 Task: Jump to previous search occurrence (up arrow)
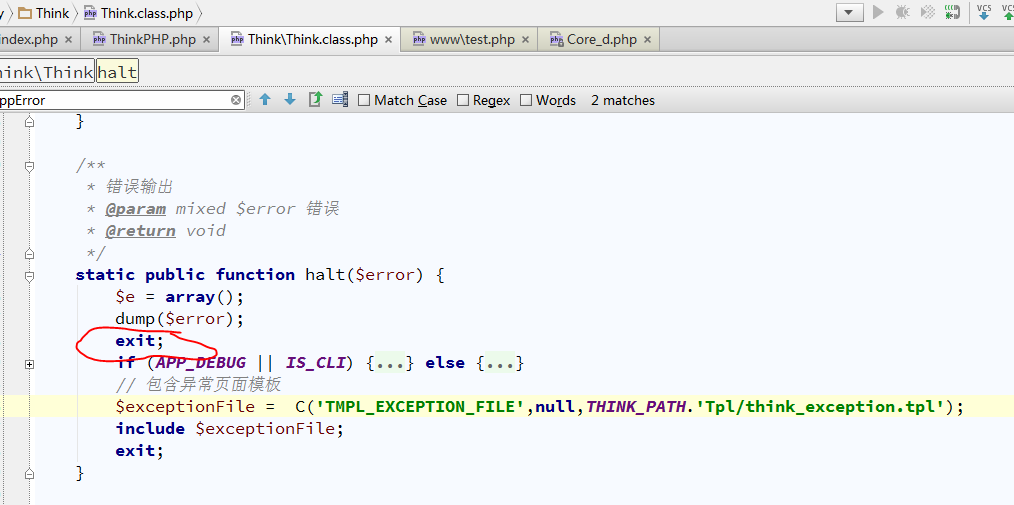coord(265,100)
